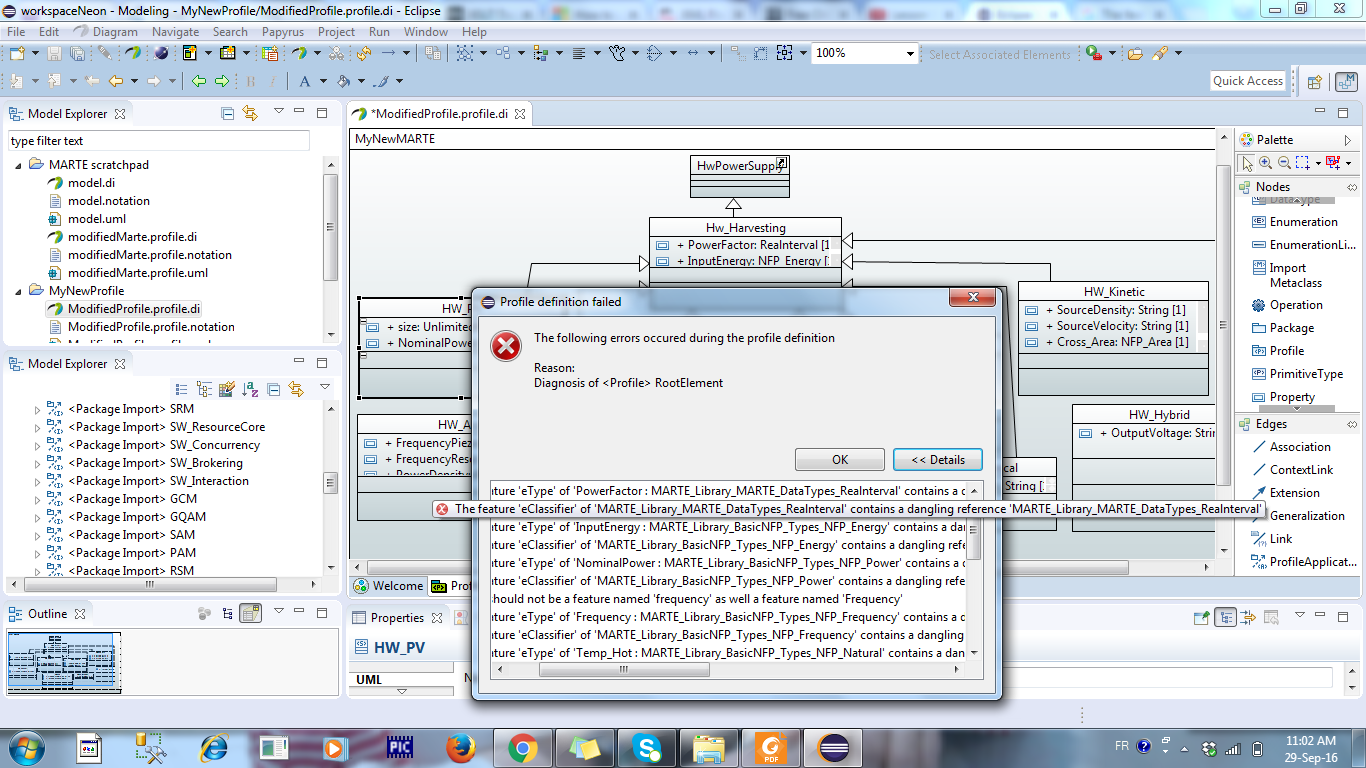
Task: Click Link with Editor in top Model Explorer
Action: click(250, 113)
